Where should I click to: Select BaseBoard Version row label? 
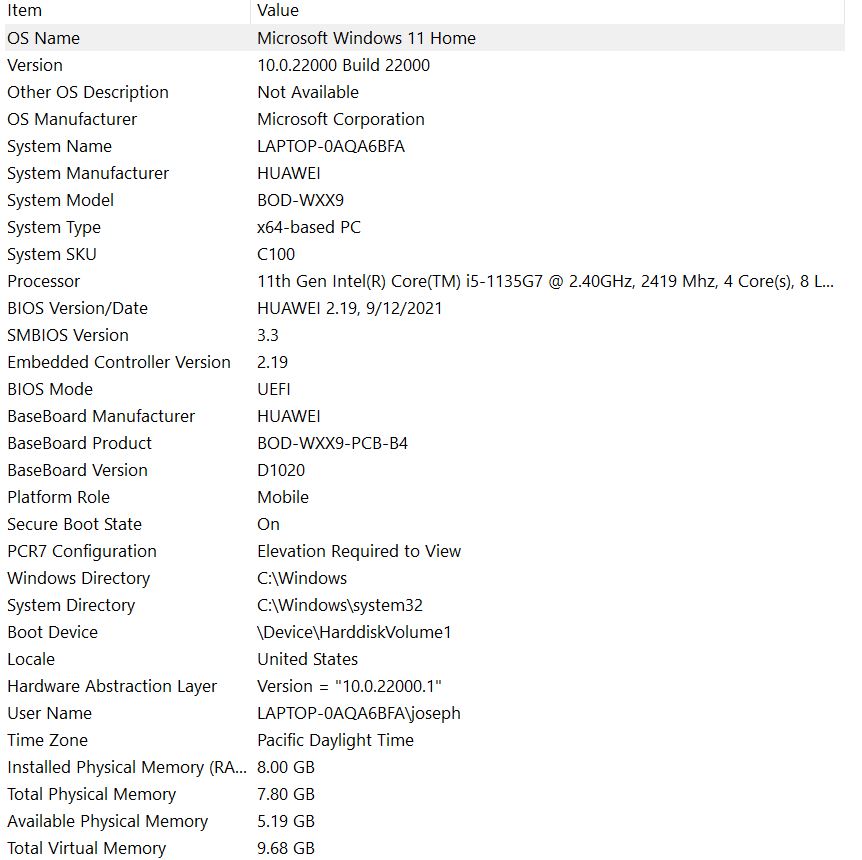click(78, 470)
